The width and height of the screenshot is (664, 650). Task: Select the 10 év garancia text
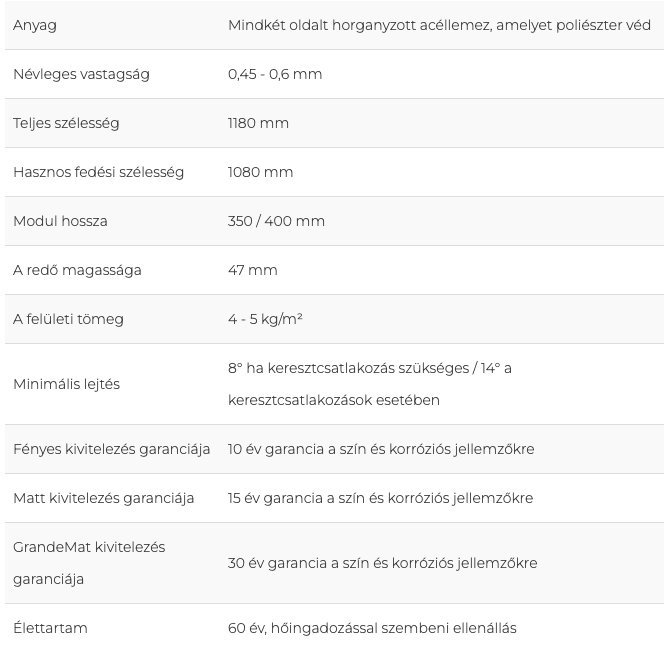(276, 449)
